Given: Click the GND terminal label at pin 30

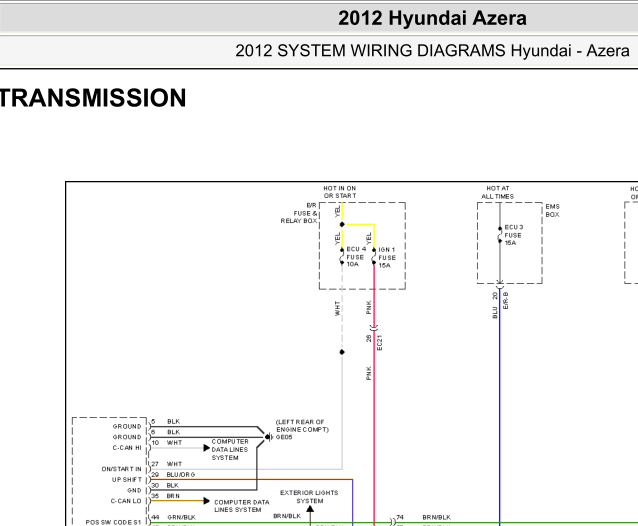Looking at the screenshot, I should (x=134, y=490).
